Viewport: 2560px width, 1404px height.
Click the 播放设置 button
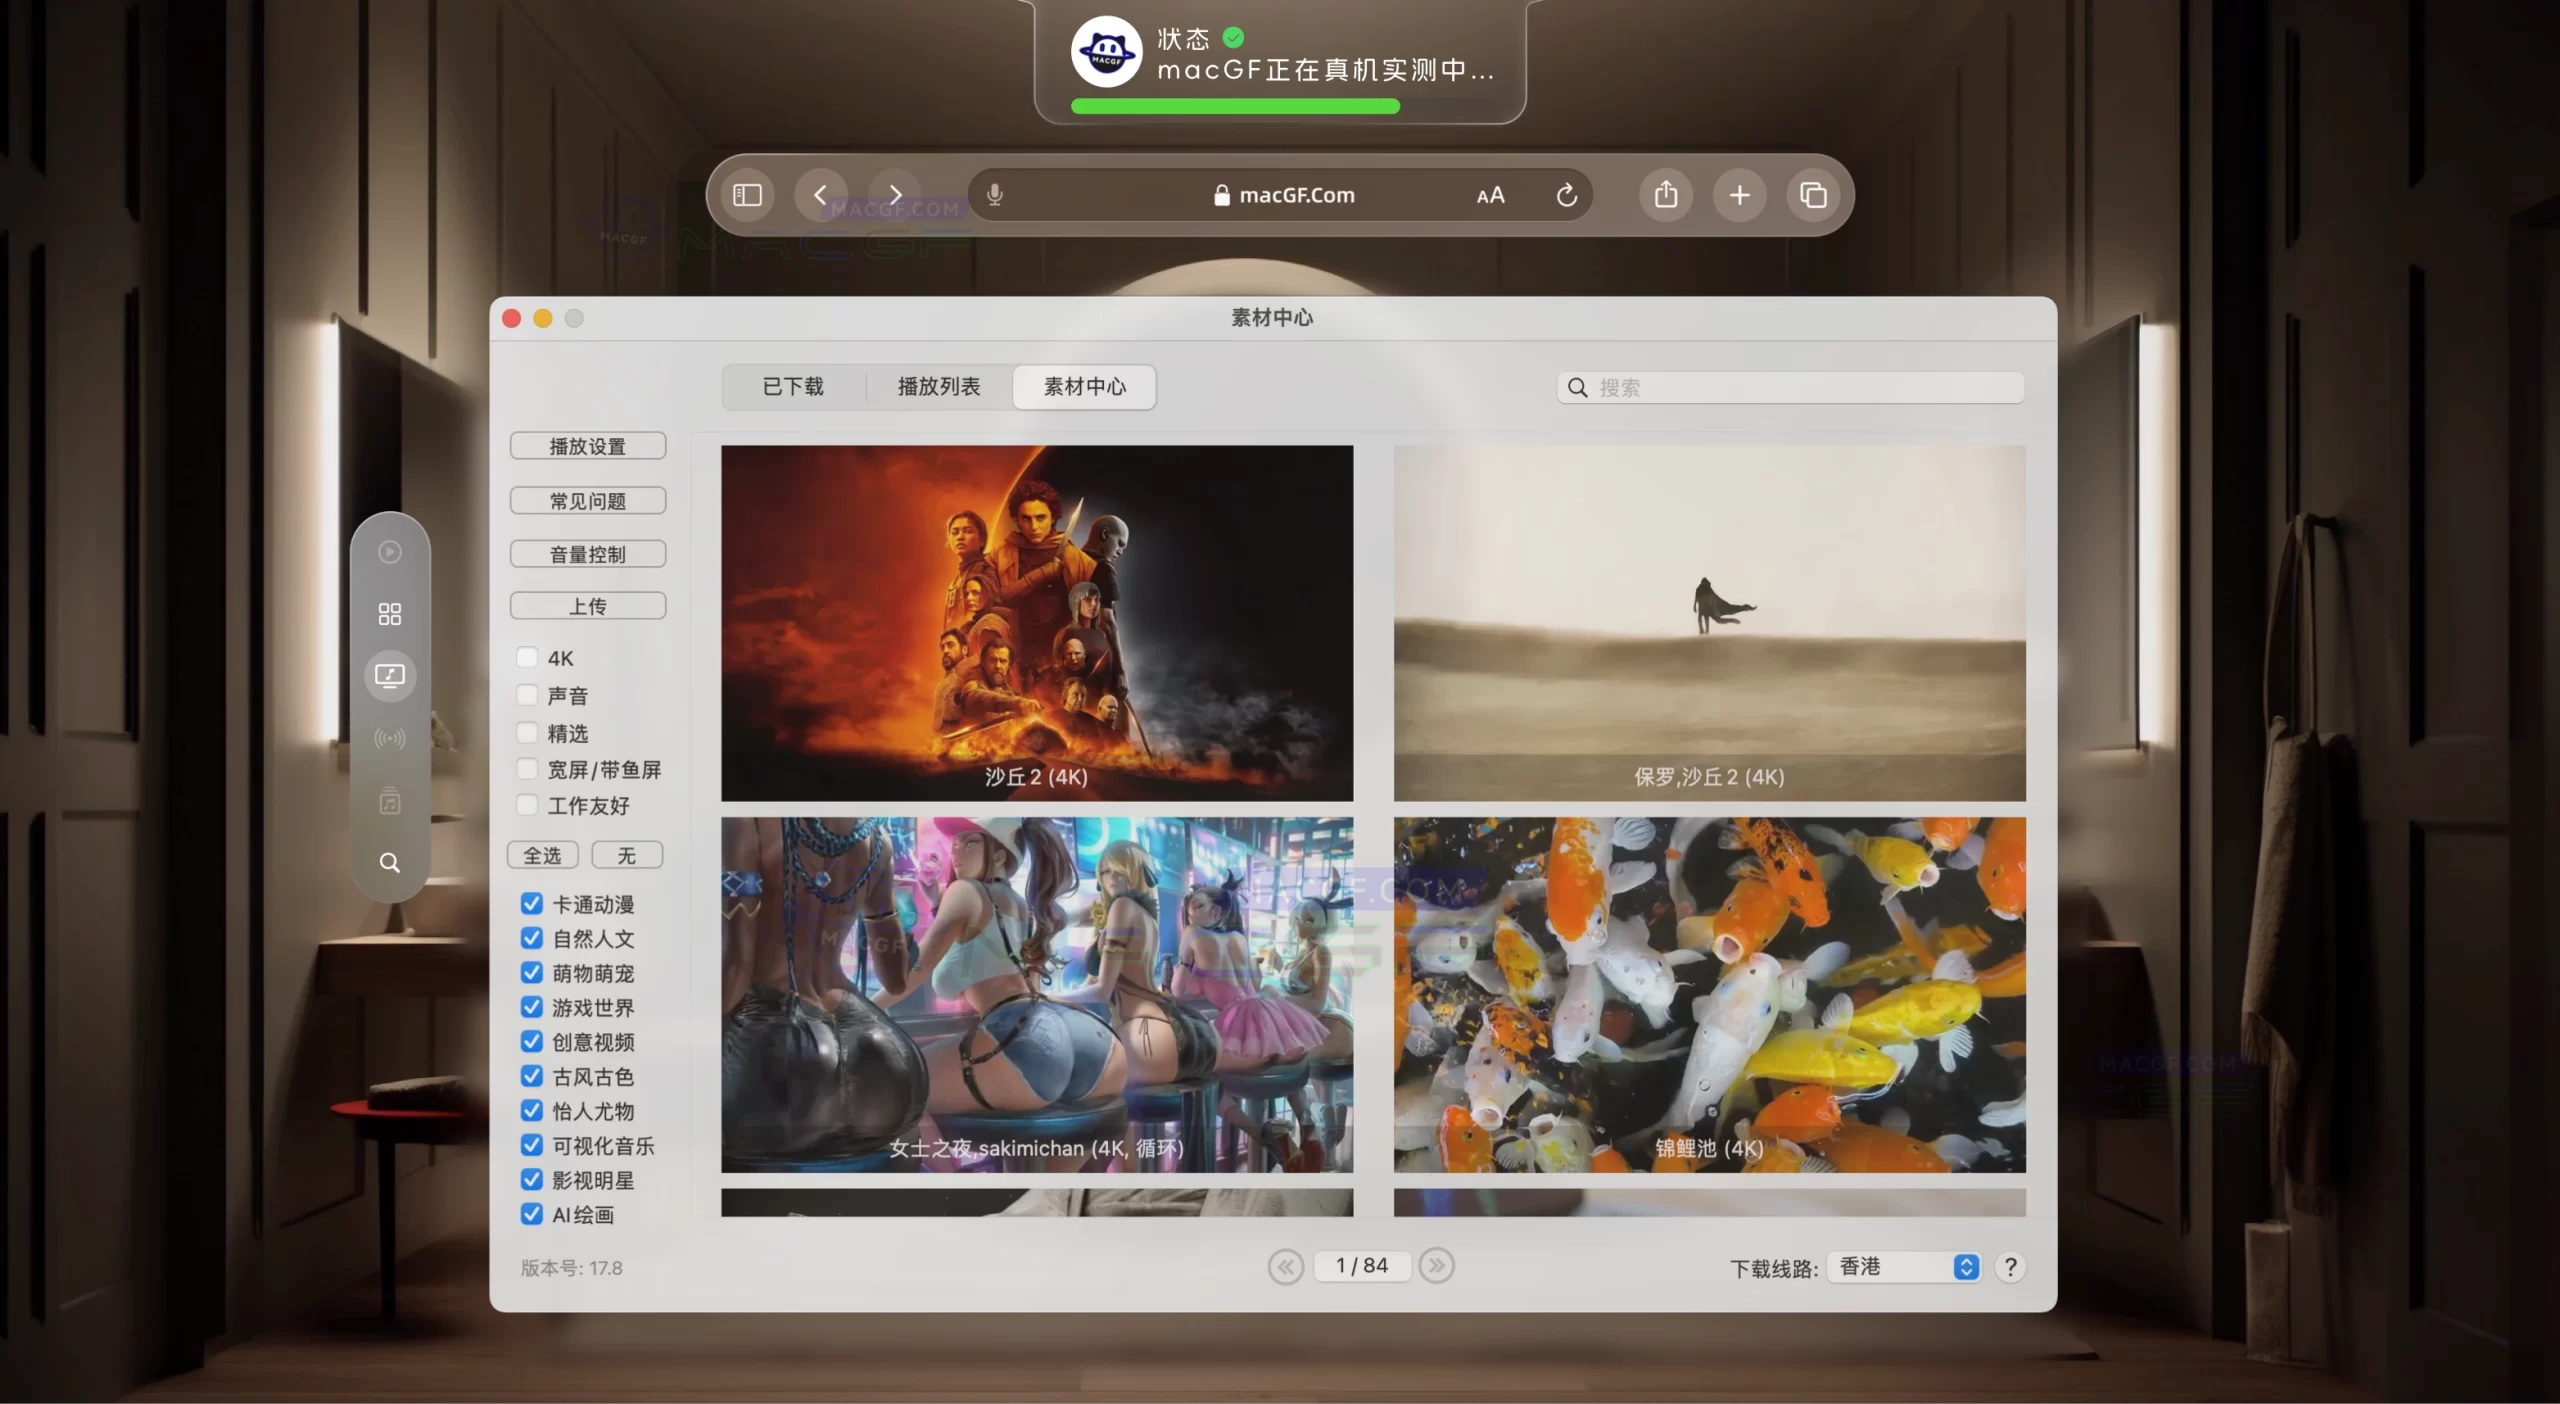pos(587,446)
